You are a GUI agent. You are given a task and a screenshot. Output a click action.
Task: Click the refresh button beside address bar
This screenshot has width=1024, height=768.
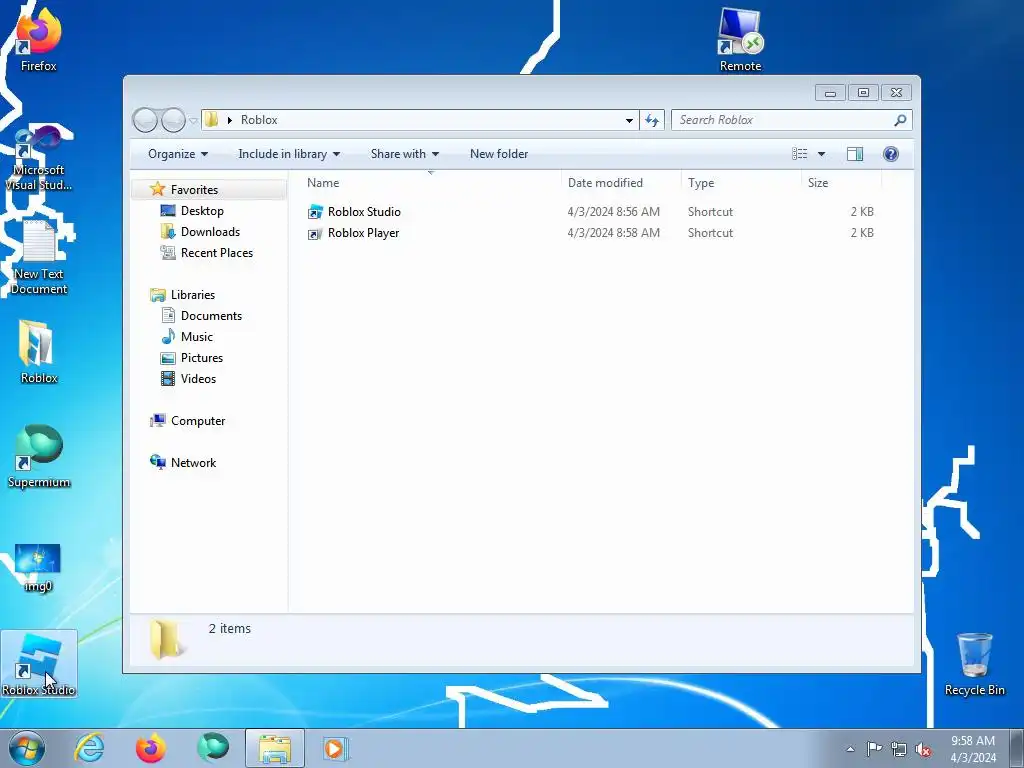coord(652,120)
